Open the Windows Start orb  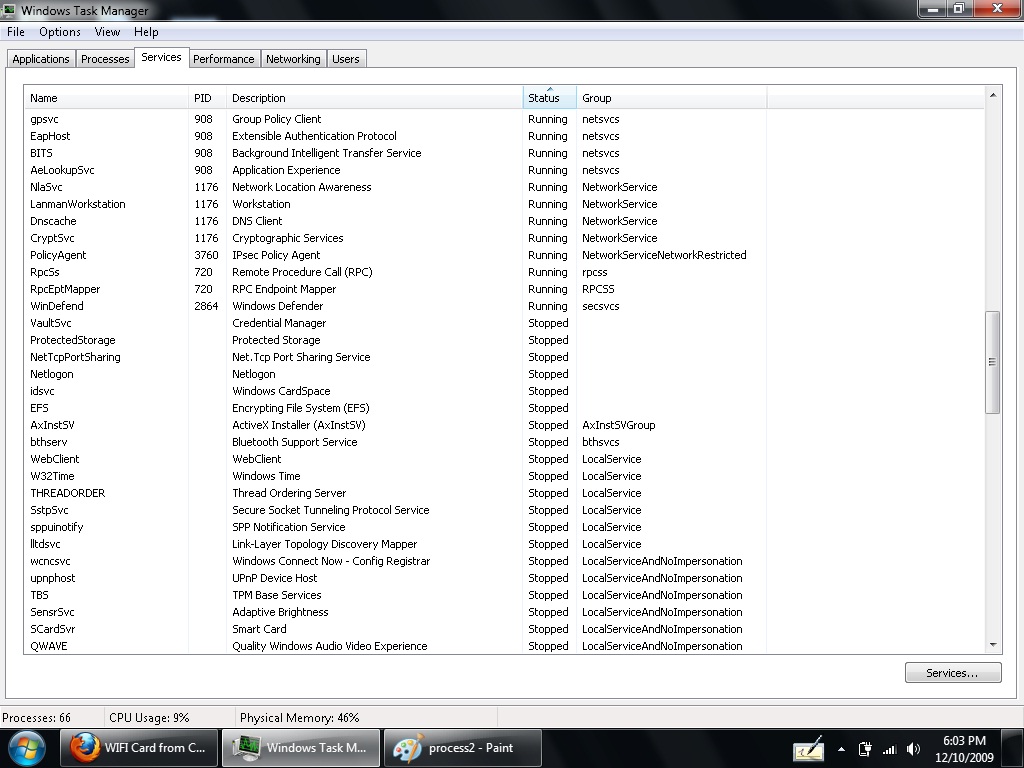(25, 748)
